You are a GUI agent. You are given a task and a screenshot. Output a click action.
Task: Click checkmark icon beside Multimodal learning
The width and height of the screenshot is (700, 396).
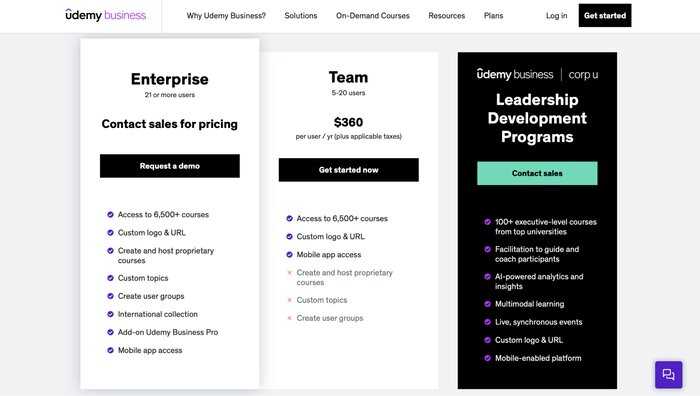[488, 304]
